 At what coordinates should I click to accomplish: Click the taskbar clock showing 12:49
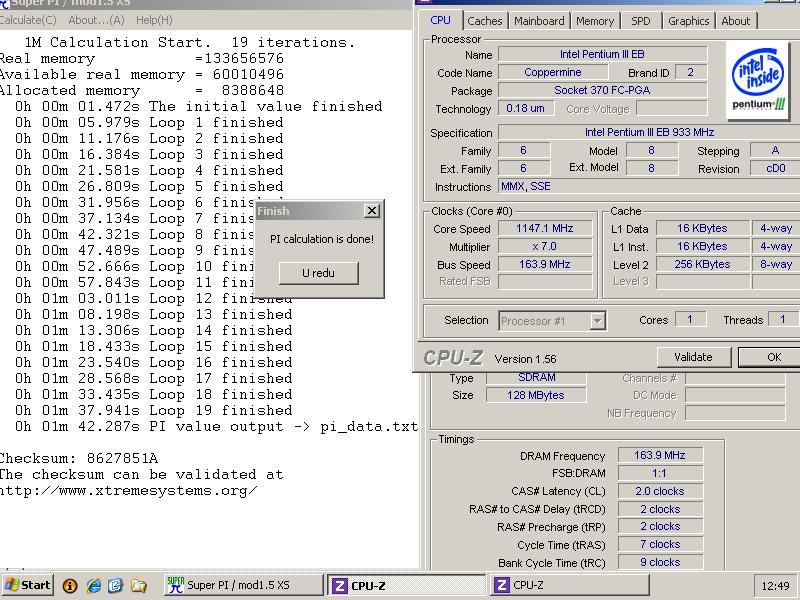pyautogui.click(x=776, y=586)
